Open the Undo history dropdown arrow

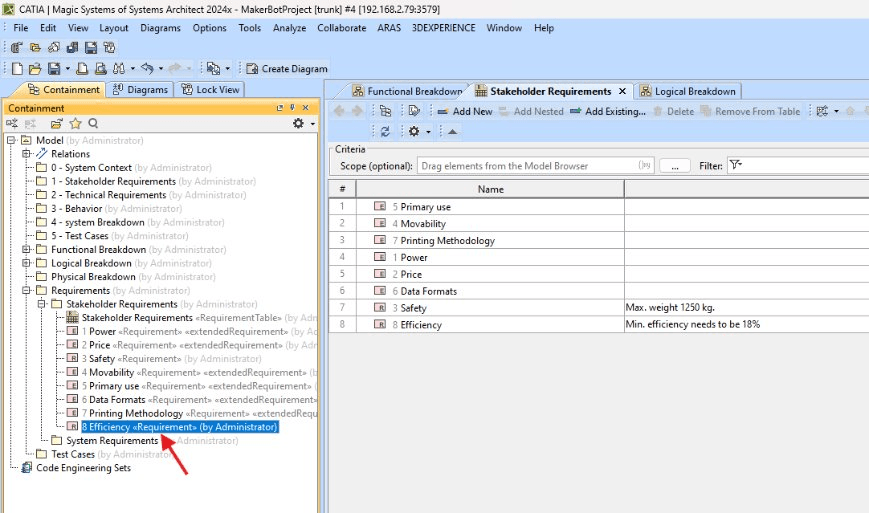tap(161, 69)
